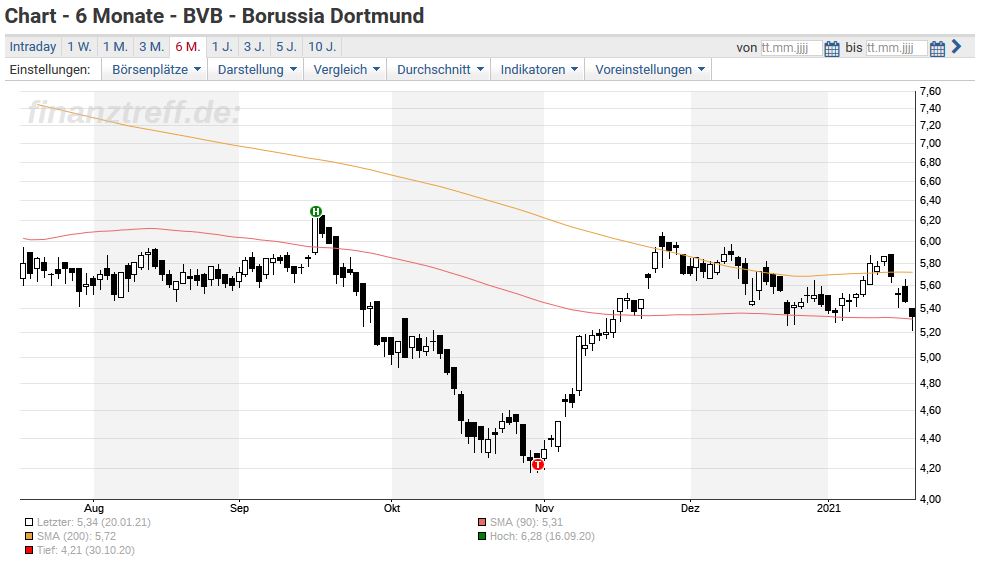Click the '2021' x-axis label
Viewport: 983px width, 568px height.
tap(829, 508)
